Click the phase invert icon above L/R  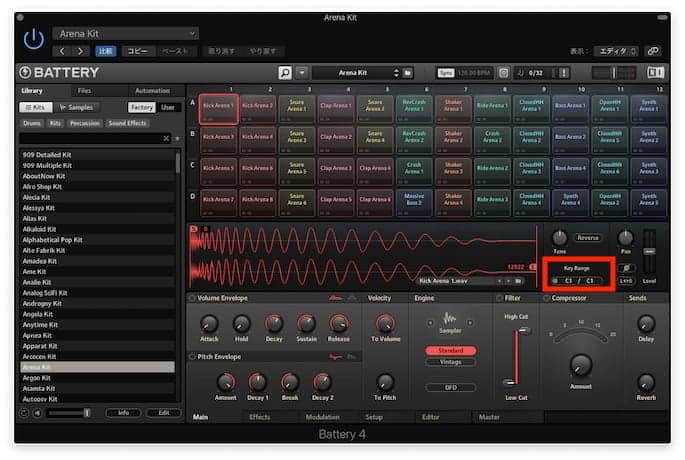point(626,268)
